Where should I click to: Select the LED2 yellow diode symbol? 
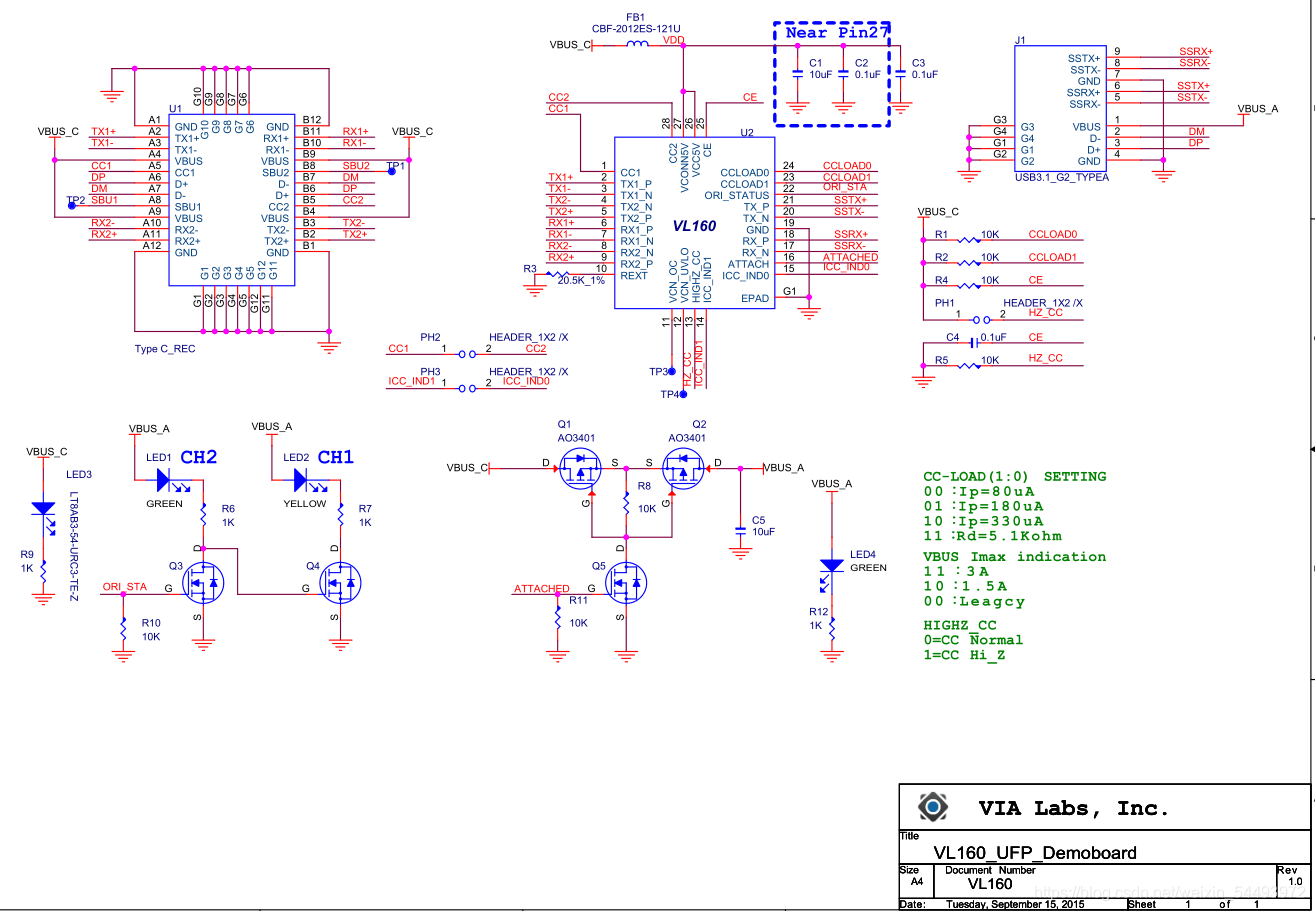298,479
